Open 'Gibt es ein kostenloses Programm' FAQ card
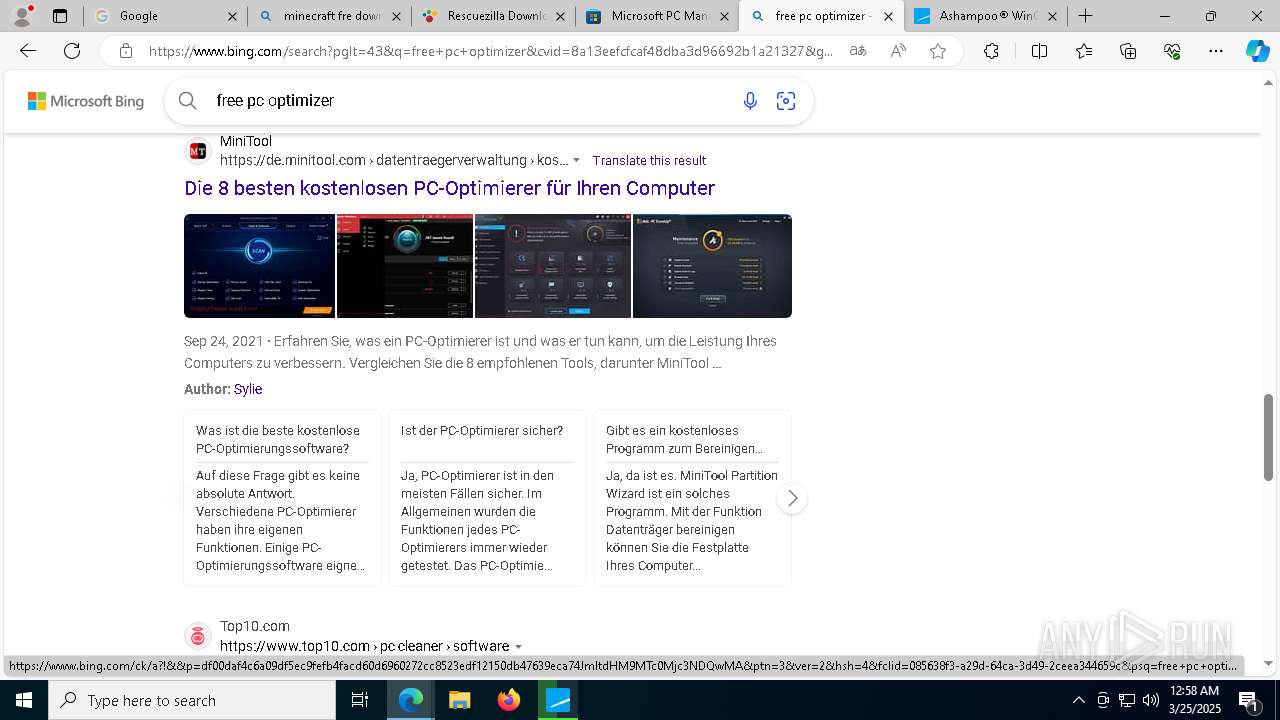This screenshot has width=1280, height=720. coord(692,498)
